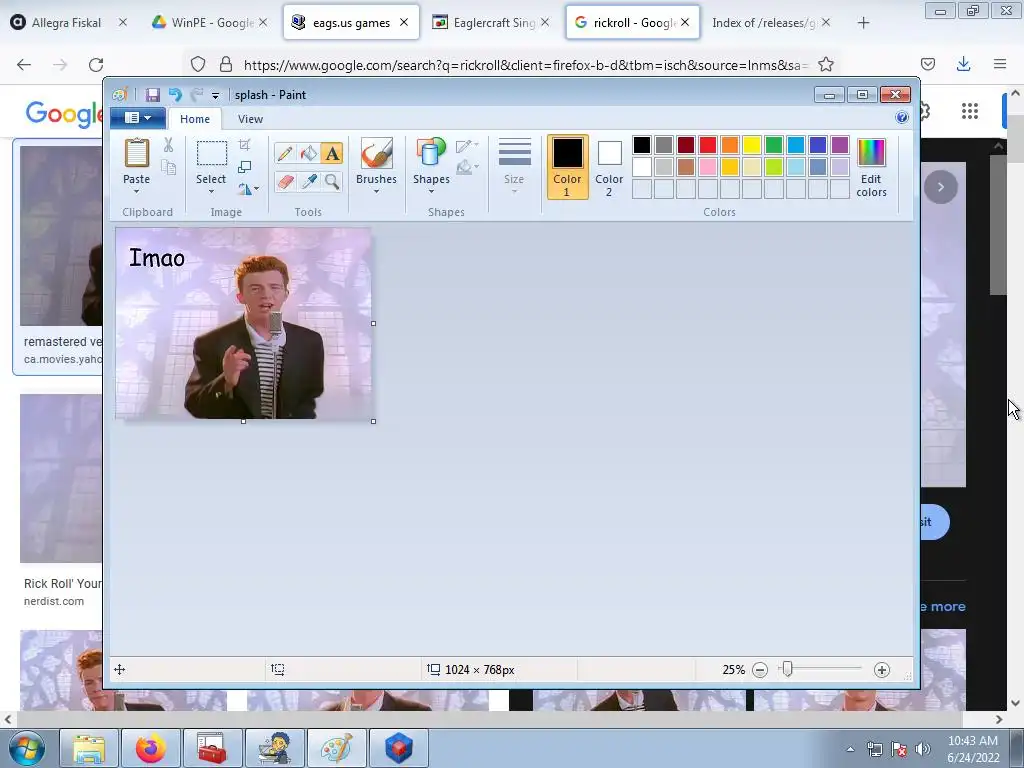1024x768 pixels.
Task: Open Firefox from the taskbar
Action: click(151, 748)
